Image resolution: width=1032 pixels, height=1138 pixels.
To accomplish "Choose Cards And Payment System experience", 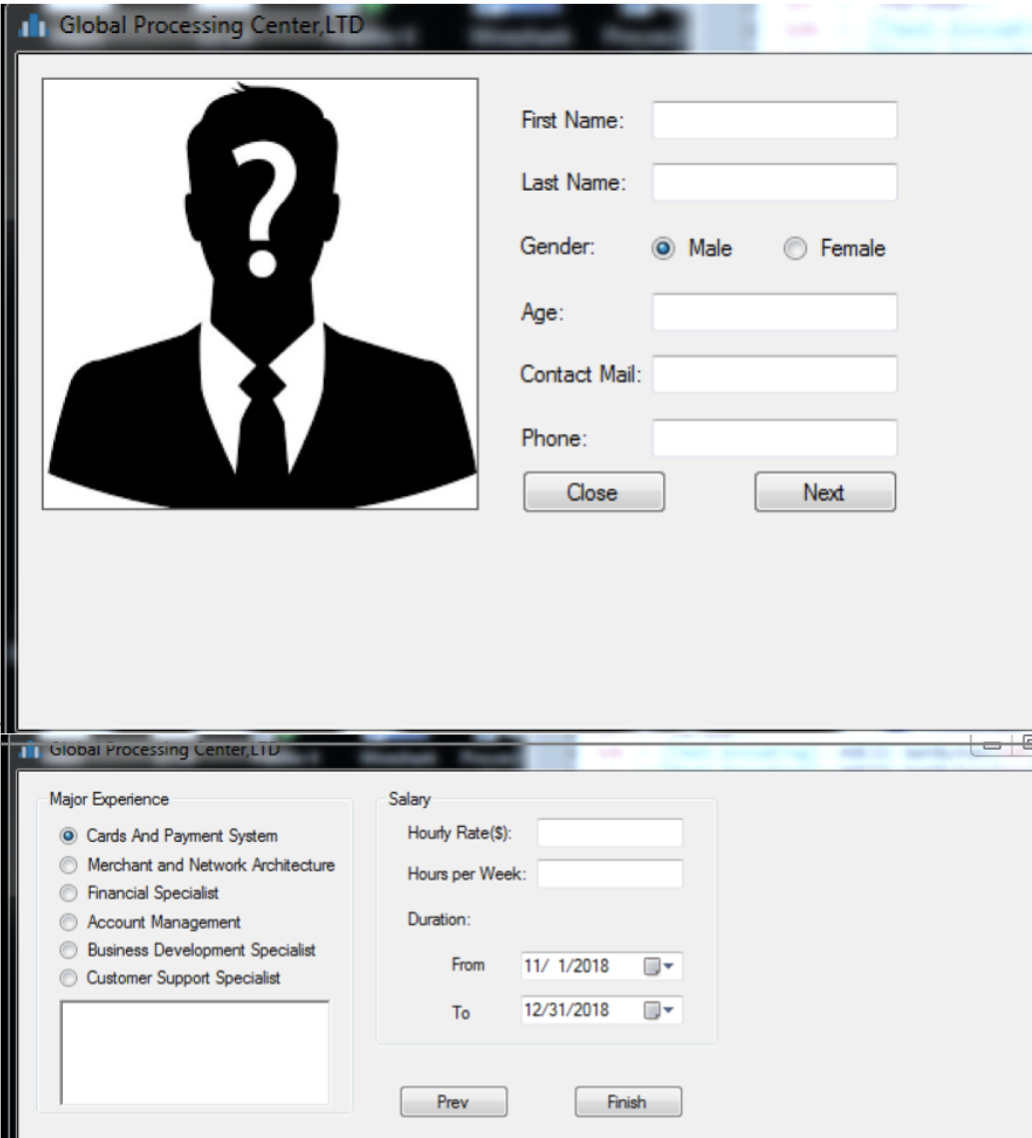I will 69,836.
